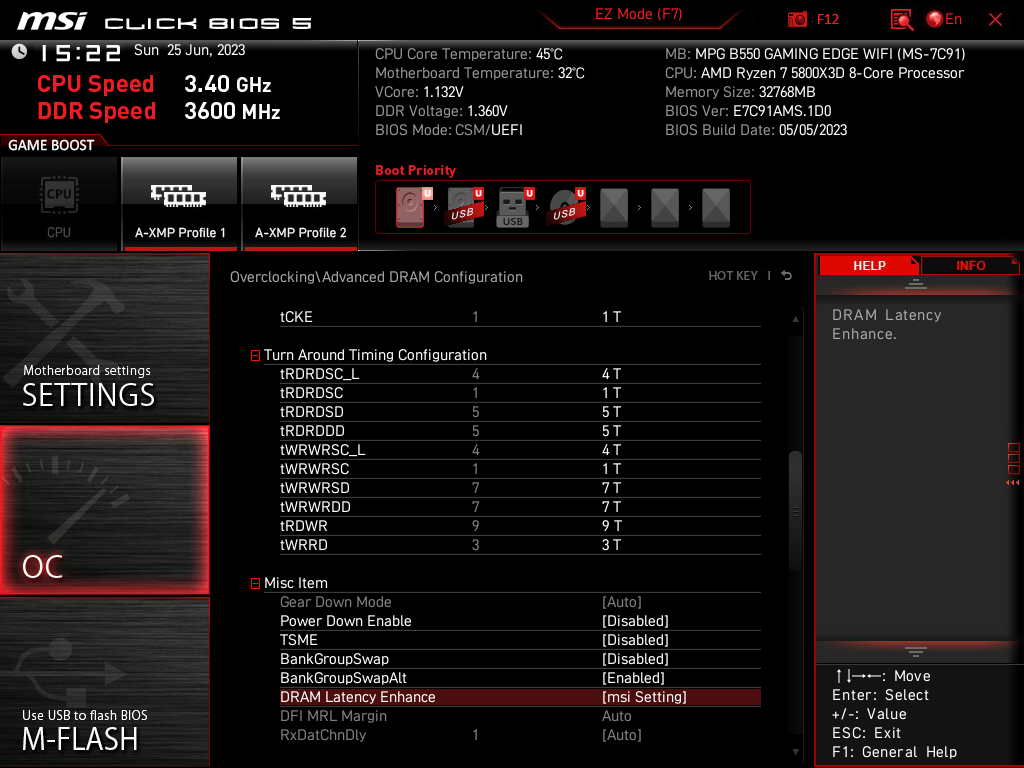The image size is (1024, 768).
Task: Click the help panel bottom collapse handle
Action: (x=916, y=651)
